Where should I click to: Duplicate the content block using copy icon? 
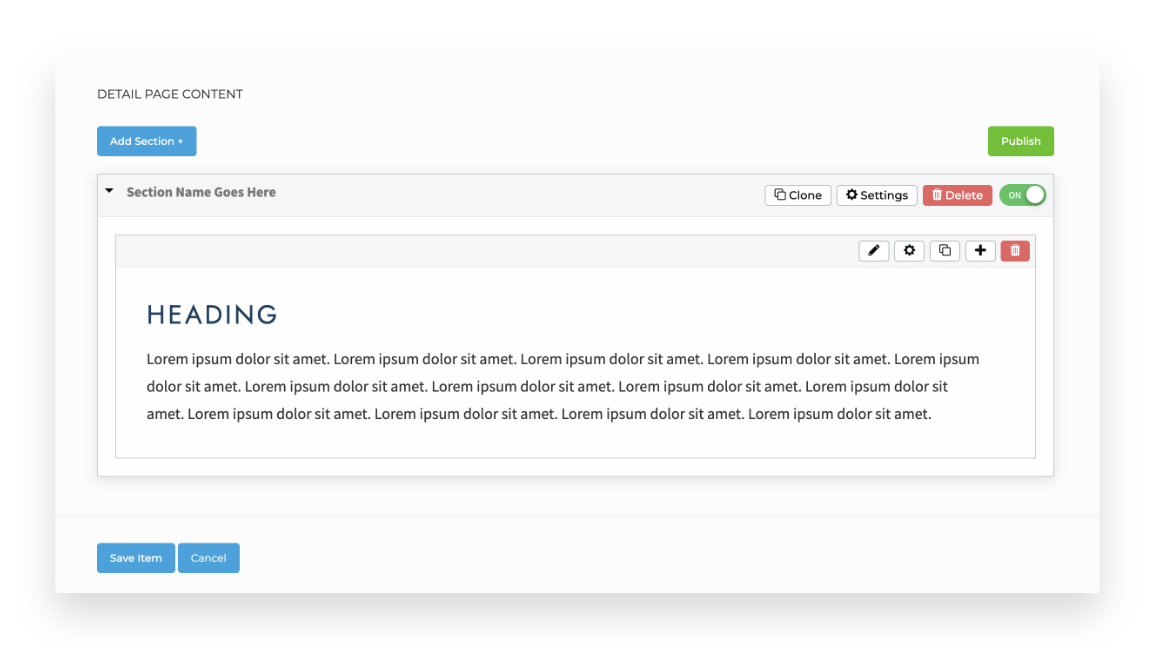944,250
